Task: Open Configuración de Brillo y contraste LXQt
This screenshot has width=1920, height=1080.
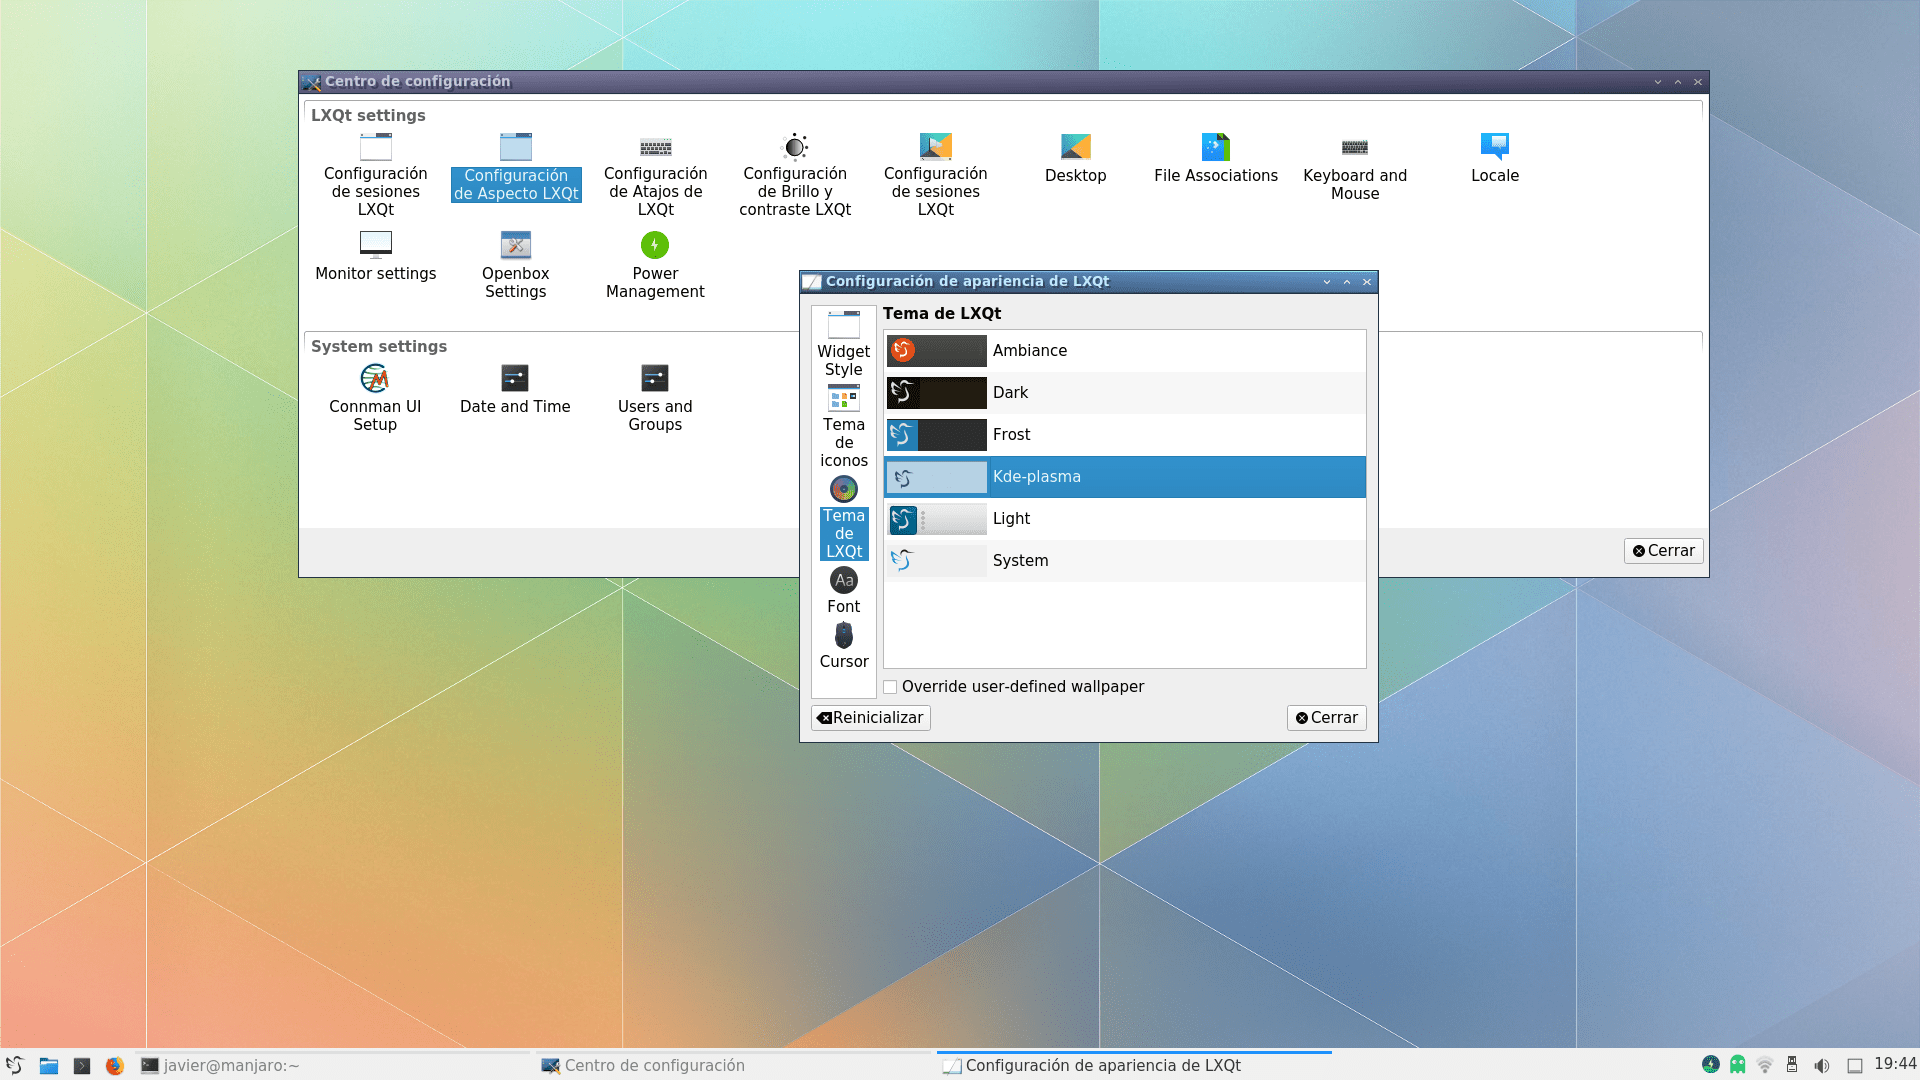Action: pyautogui.click(x=795, y=175)
